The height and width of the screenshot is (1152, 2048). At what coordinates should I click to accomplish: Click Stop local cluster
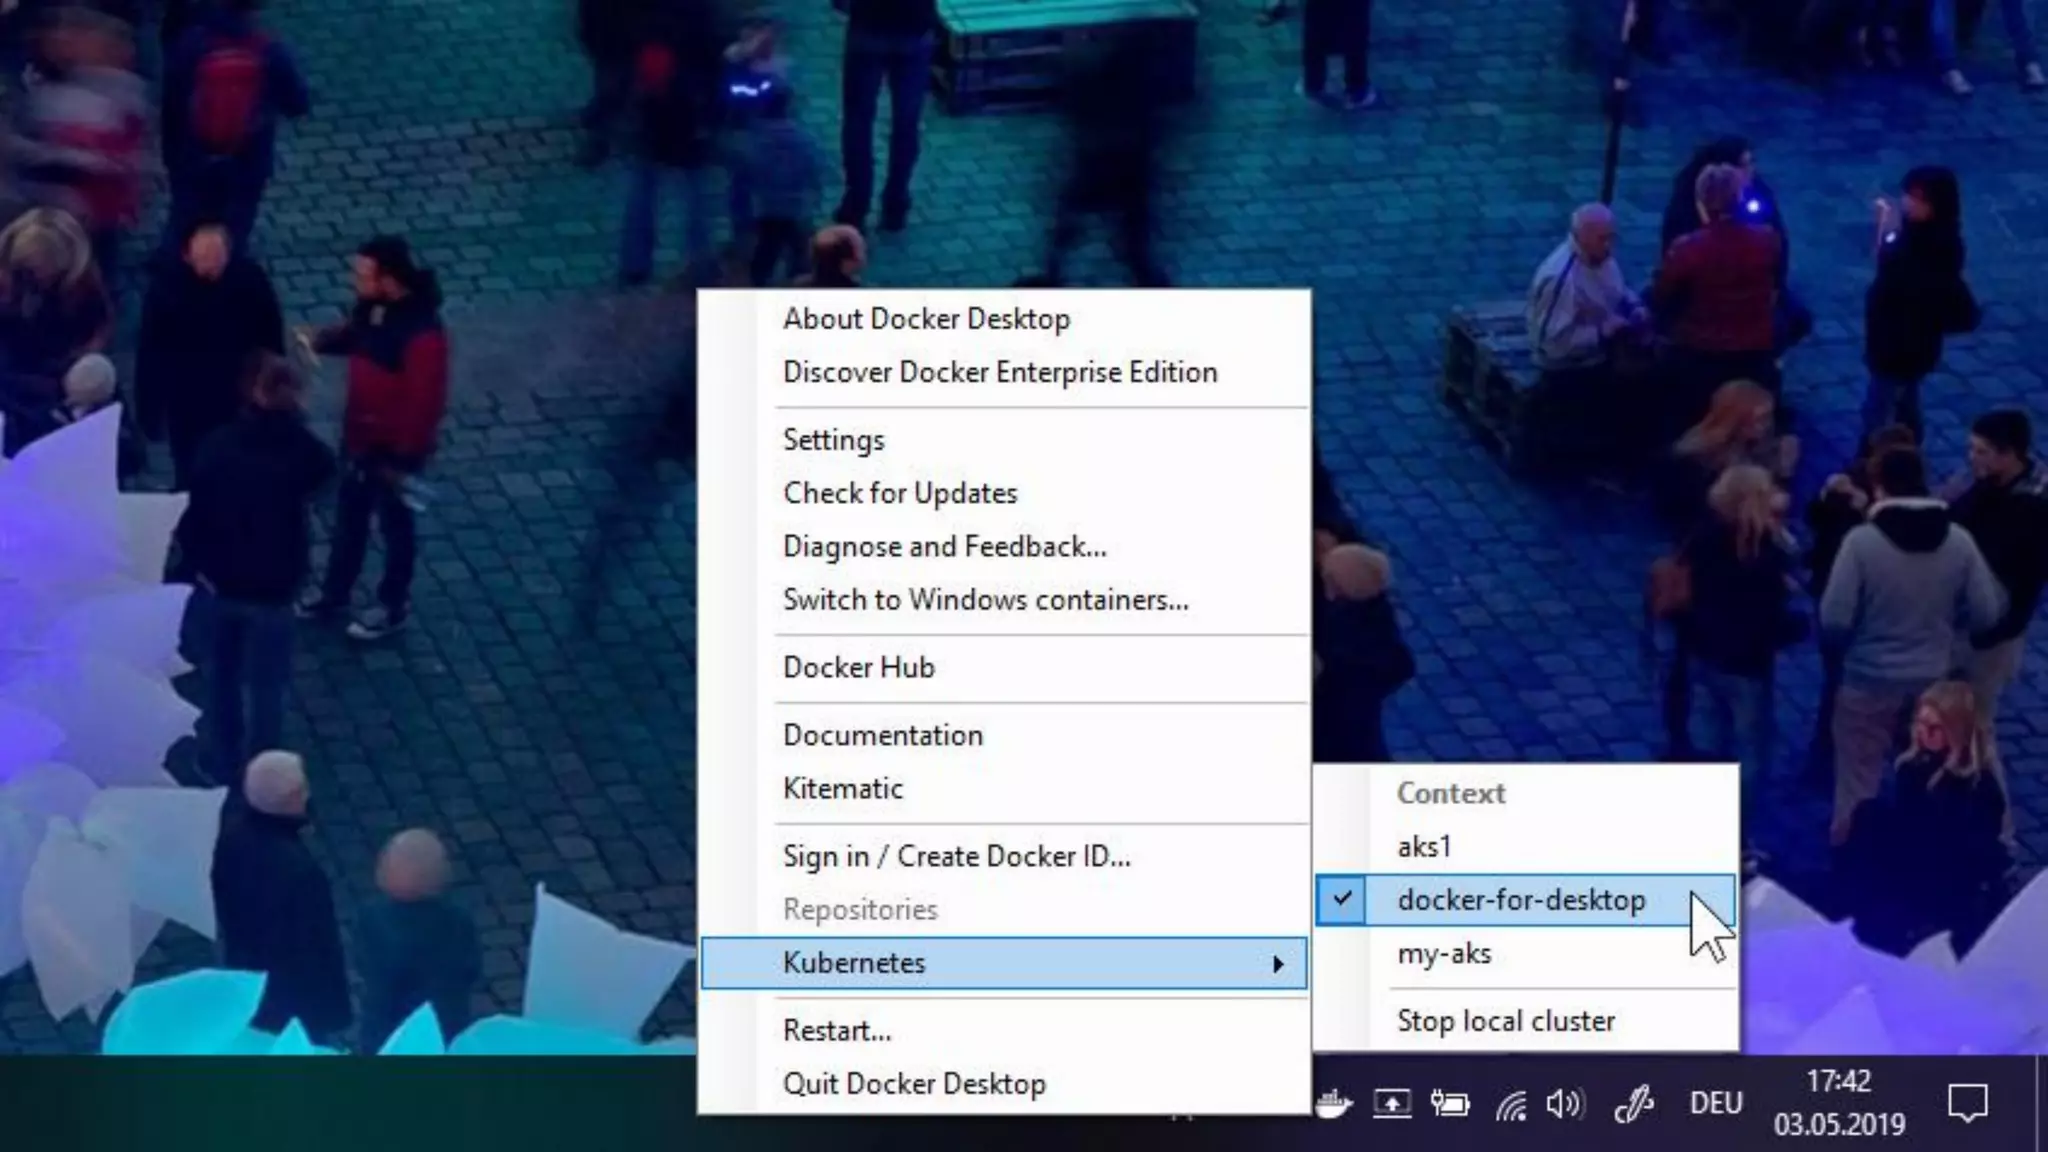click(1505, 1021)
